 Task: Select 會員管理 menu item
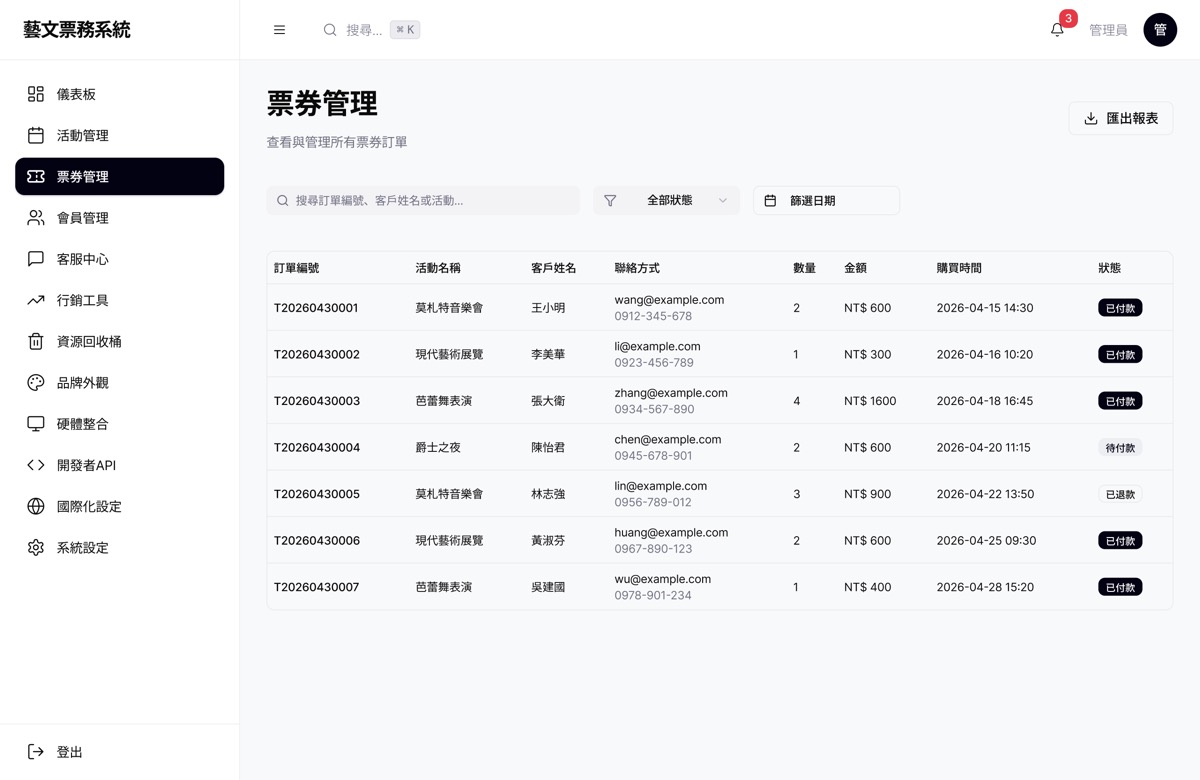click(x=120, y=217)
